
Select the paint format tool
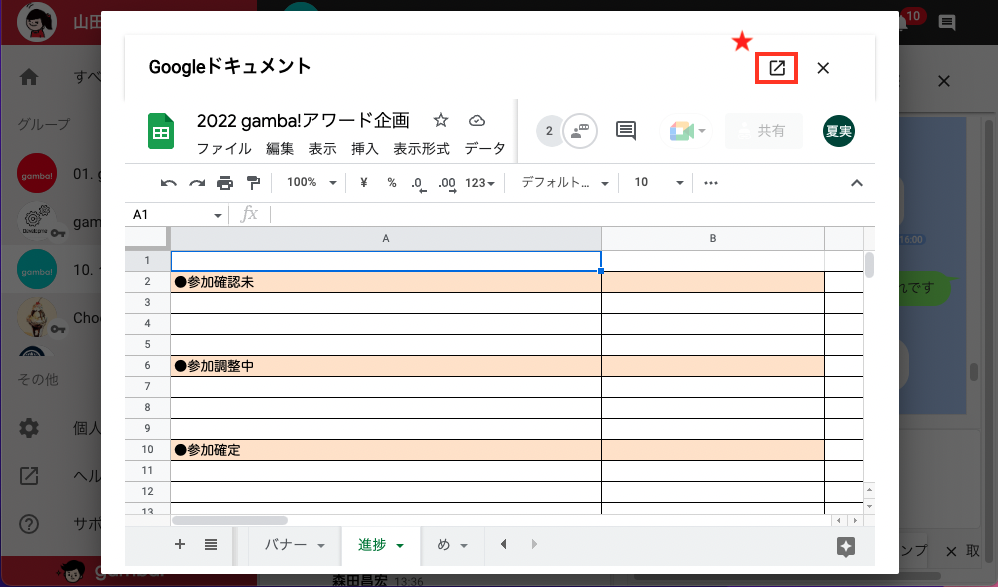coord(253,183)
